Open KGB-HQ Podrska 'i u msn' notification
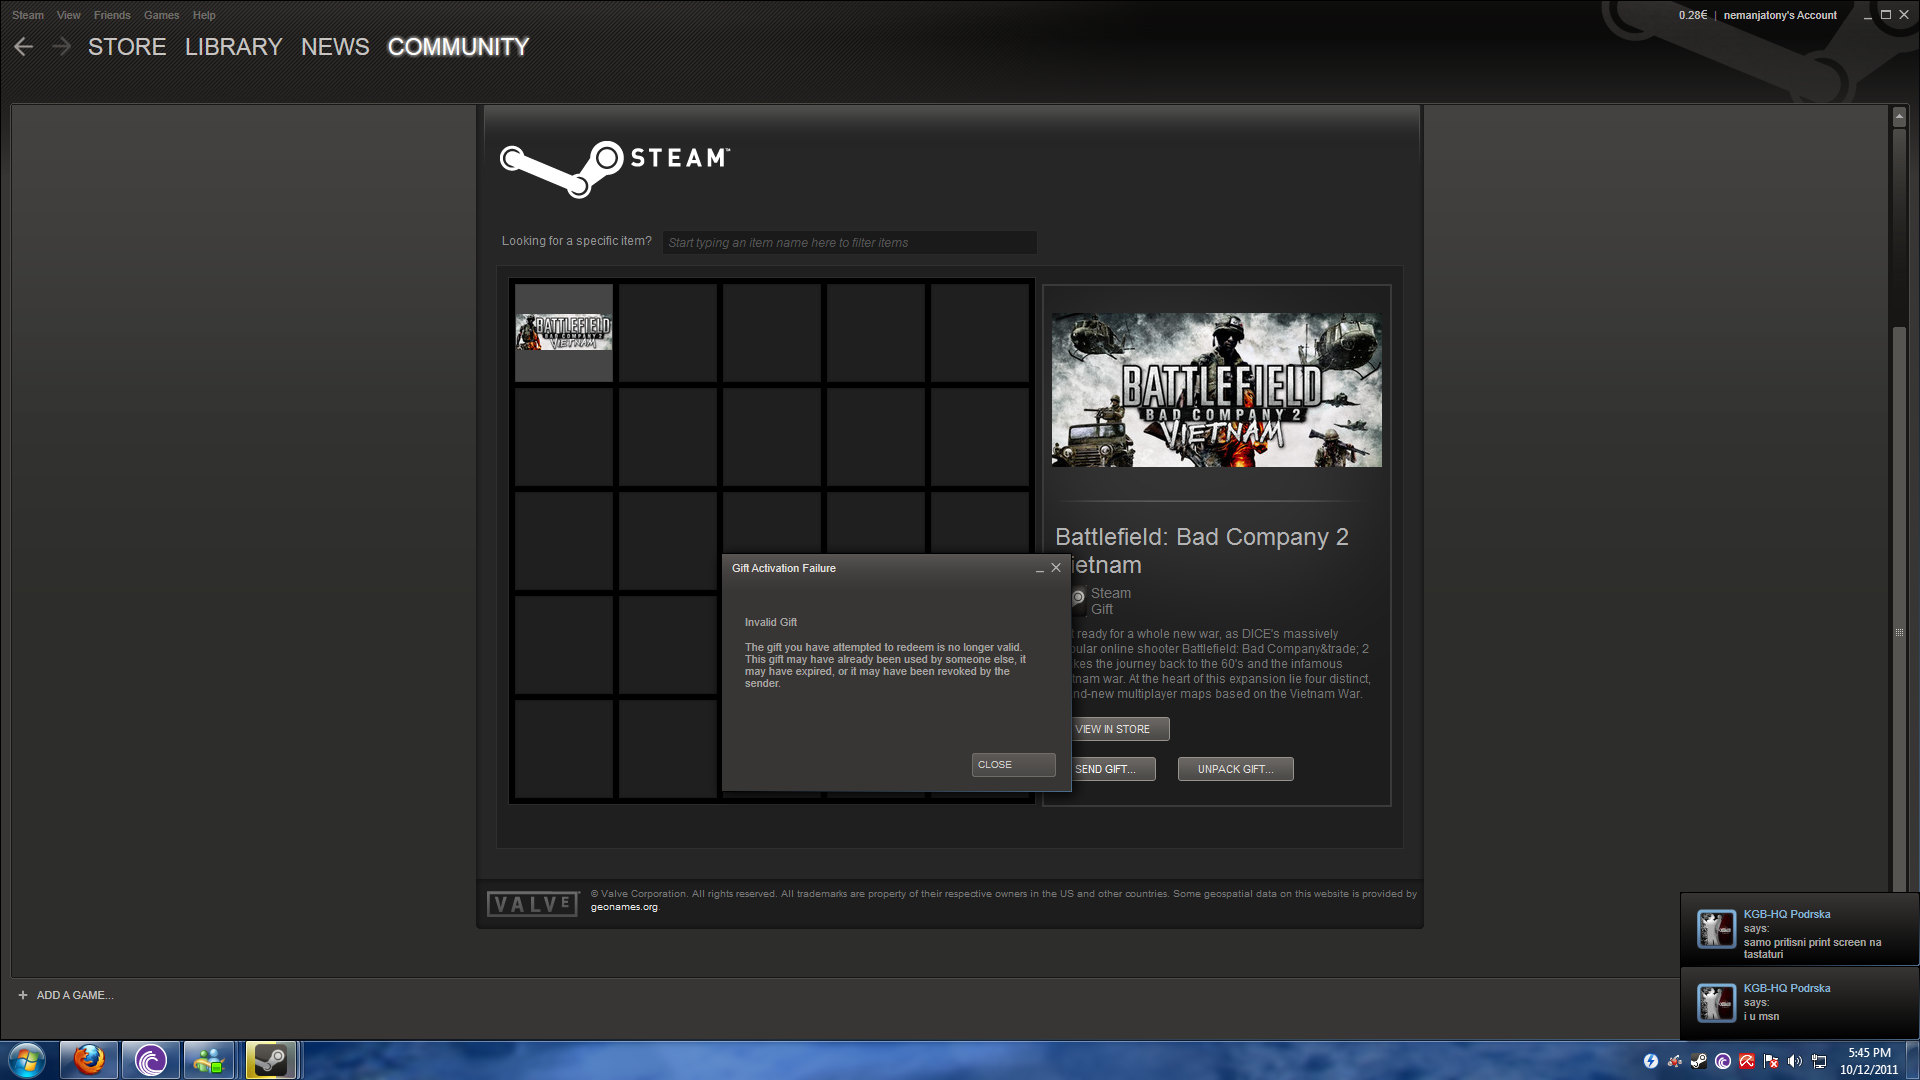Image resolution: width=1920 pixels, height=1080 pixels. tap(1799, 1003)
